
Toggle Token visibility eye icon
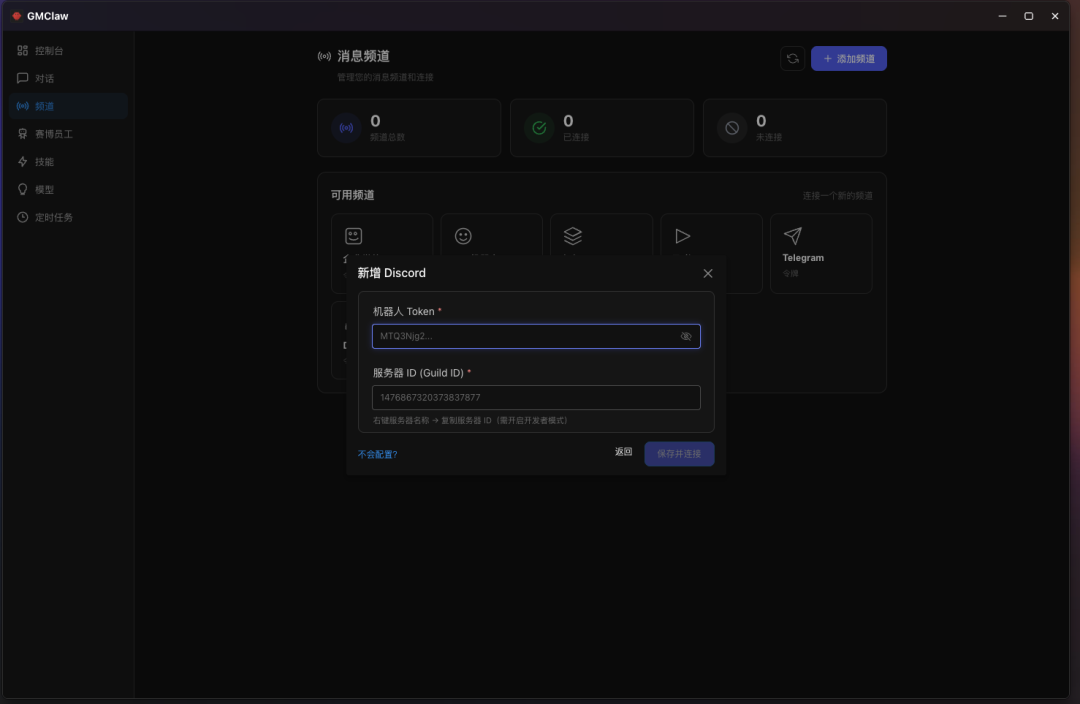point(686,336)
